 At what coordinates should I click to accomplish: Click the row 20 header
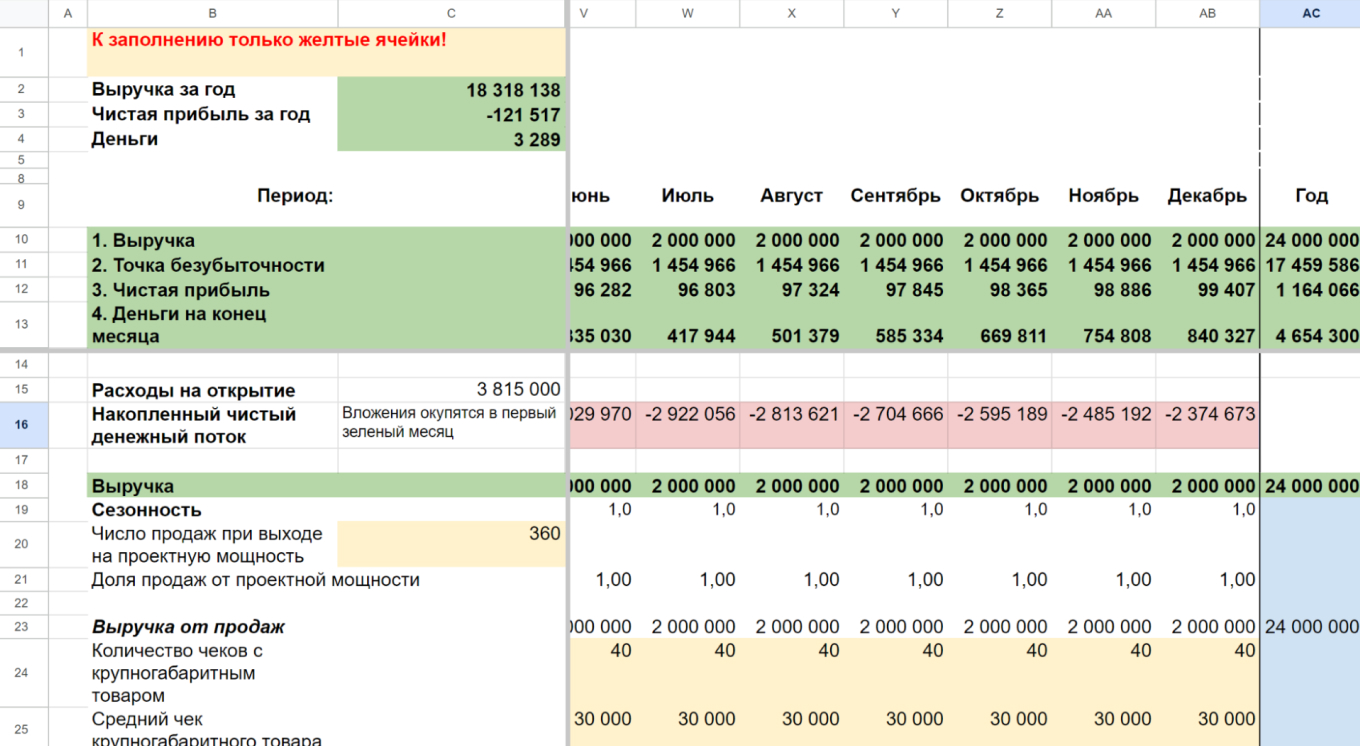[21, 544]
